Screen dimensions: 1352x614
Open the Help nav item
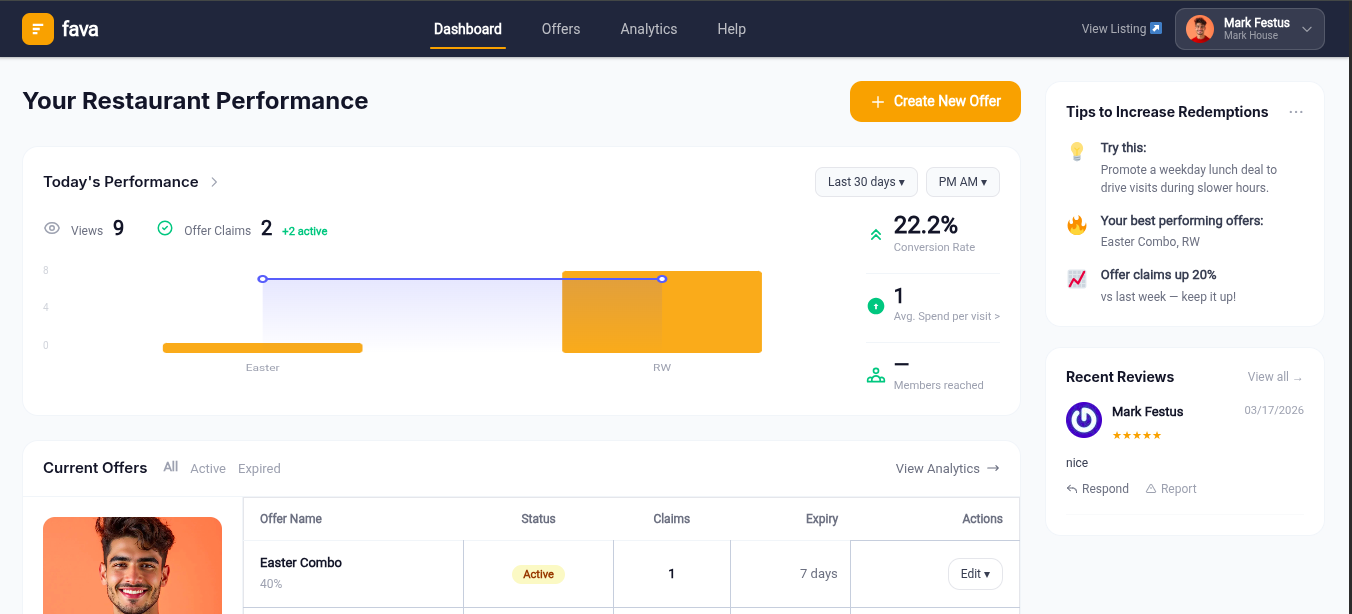coord(732,29)
